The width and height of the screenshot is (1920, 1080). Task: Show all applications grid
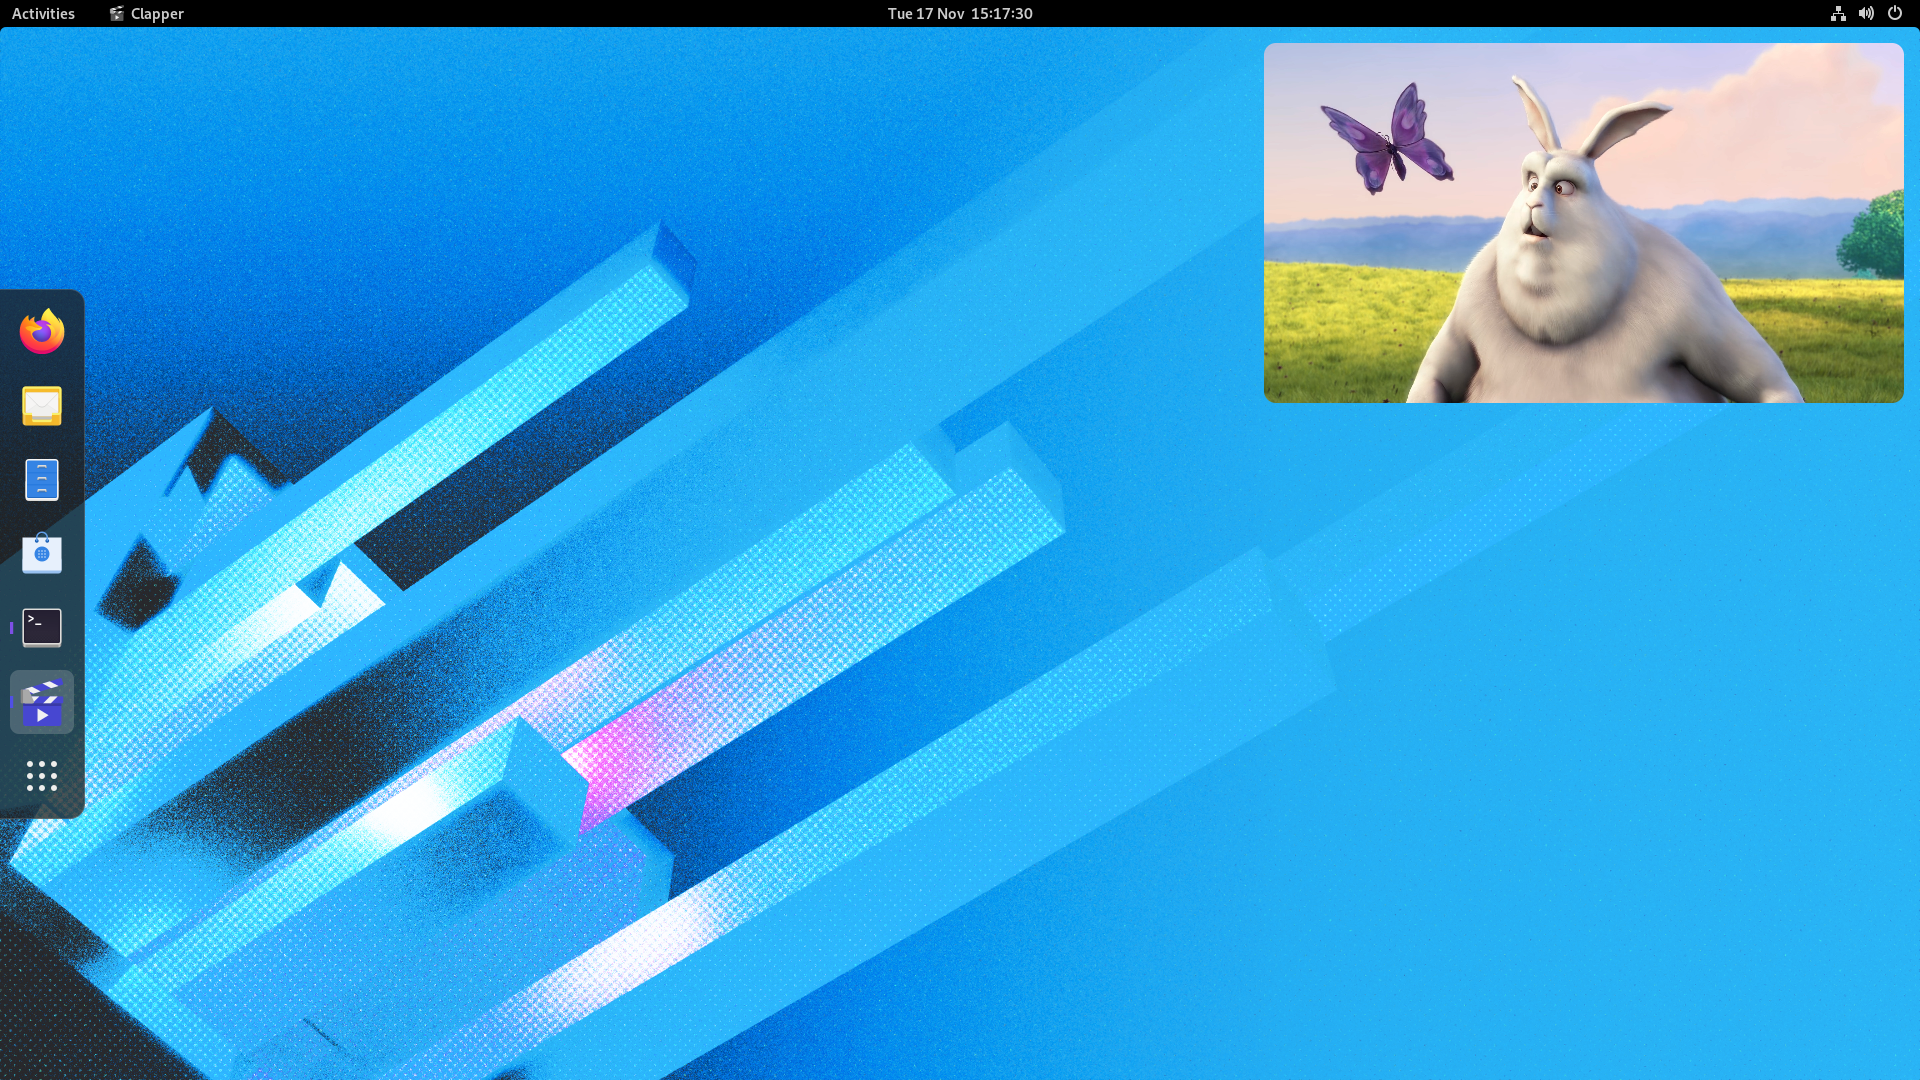coord(42,776)
